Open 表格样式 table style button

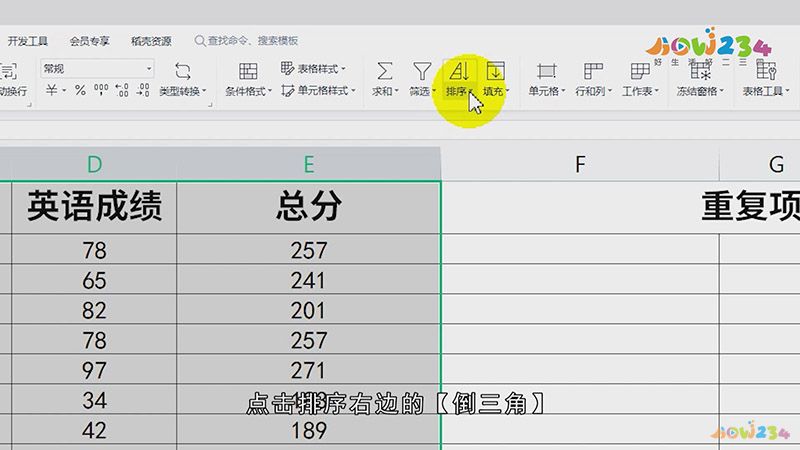click(313, 68)
